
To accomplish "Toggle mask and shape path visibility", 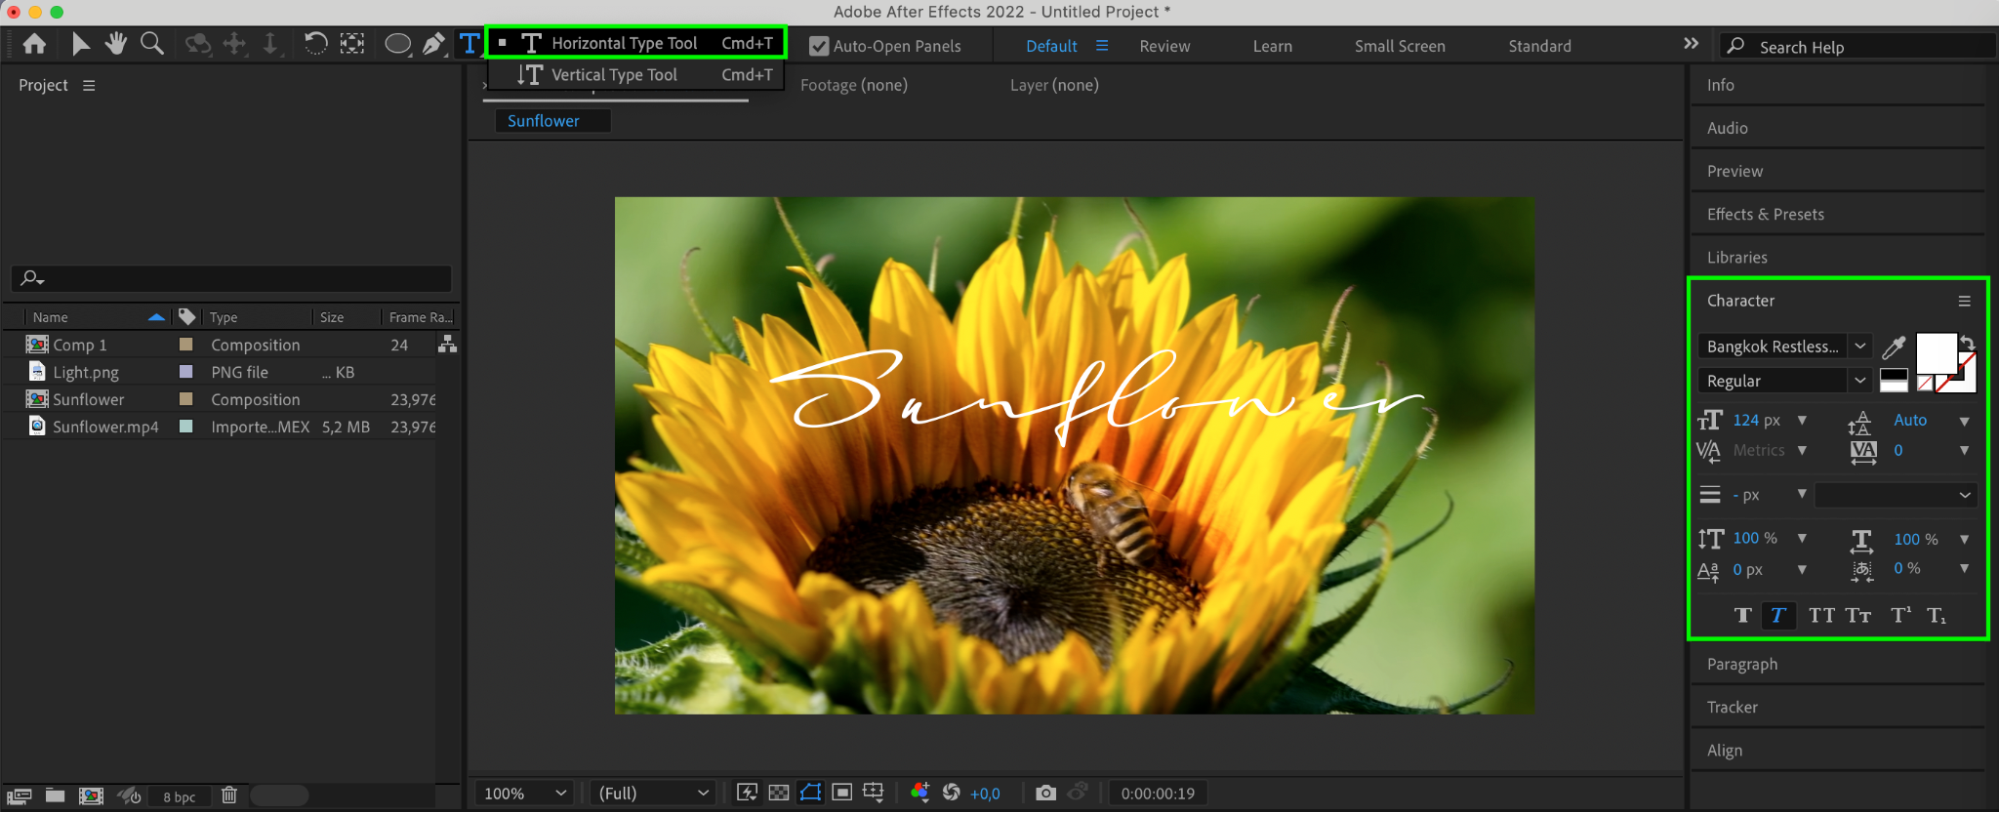I will click(x=810, y=793).
